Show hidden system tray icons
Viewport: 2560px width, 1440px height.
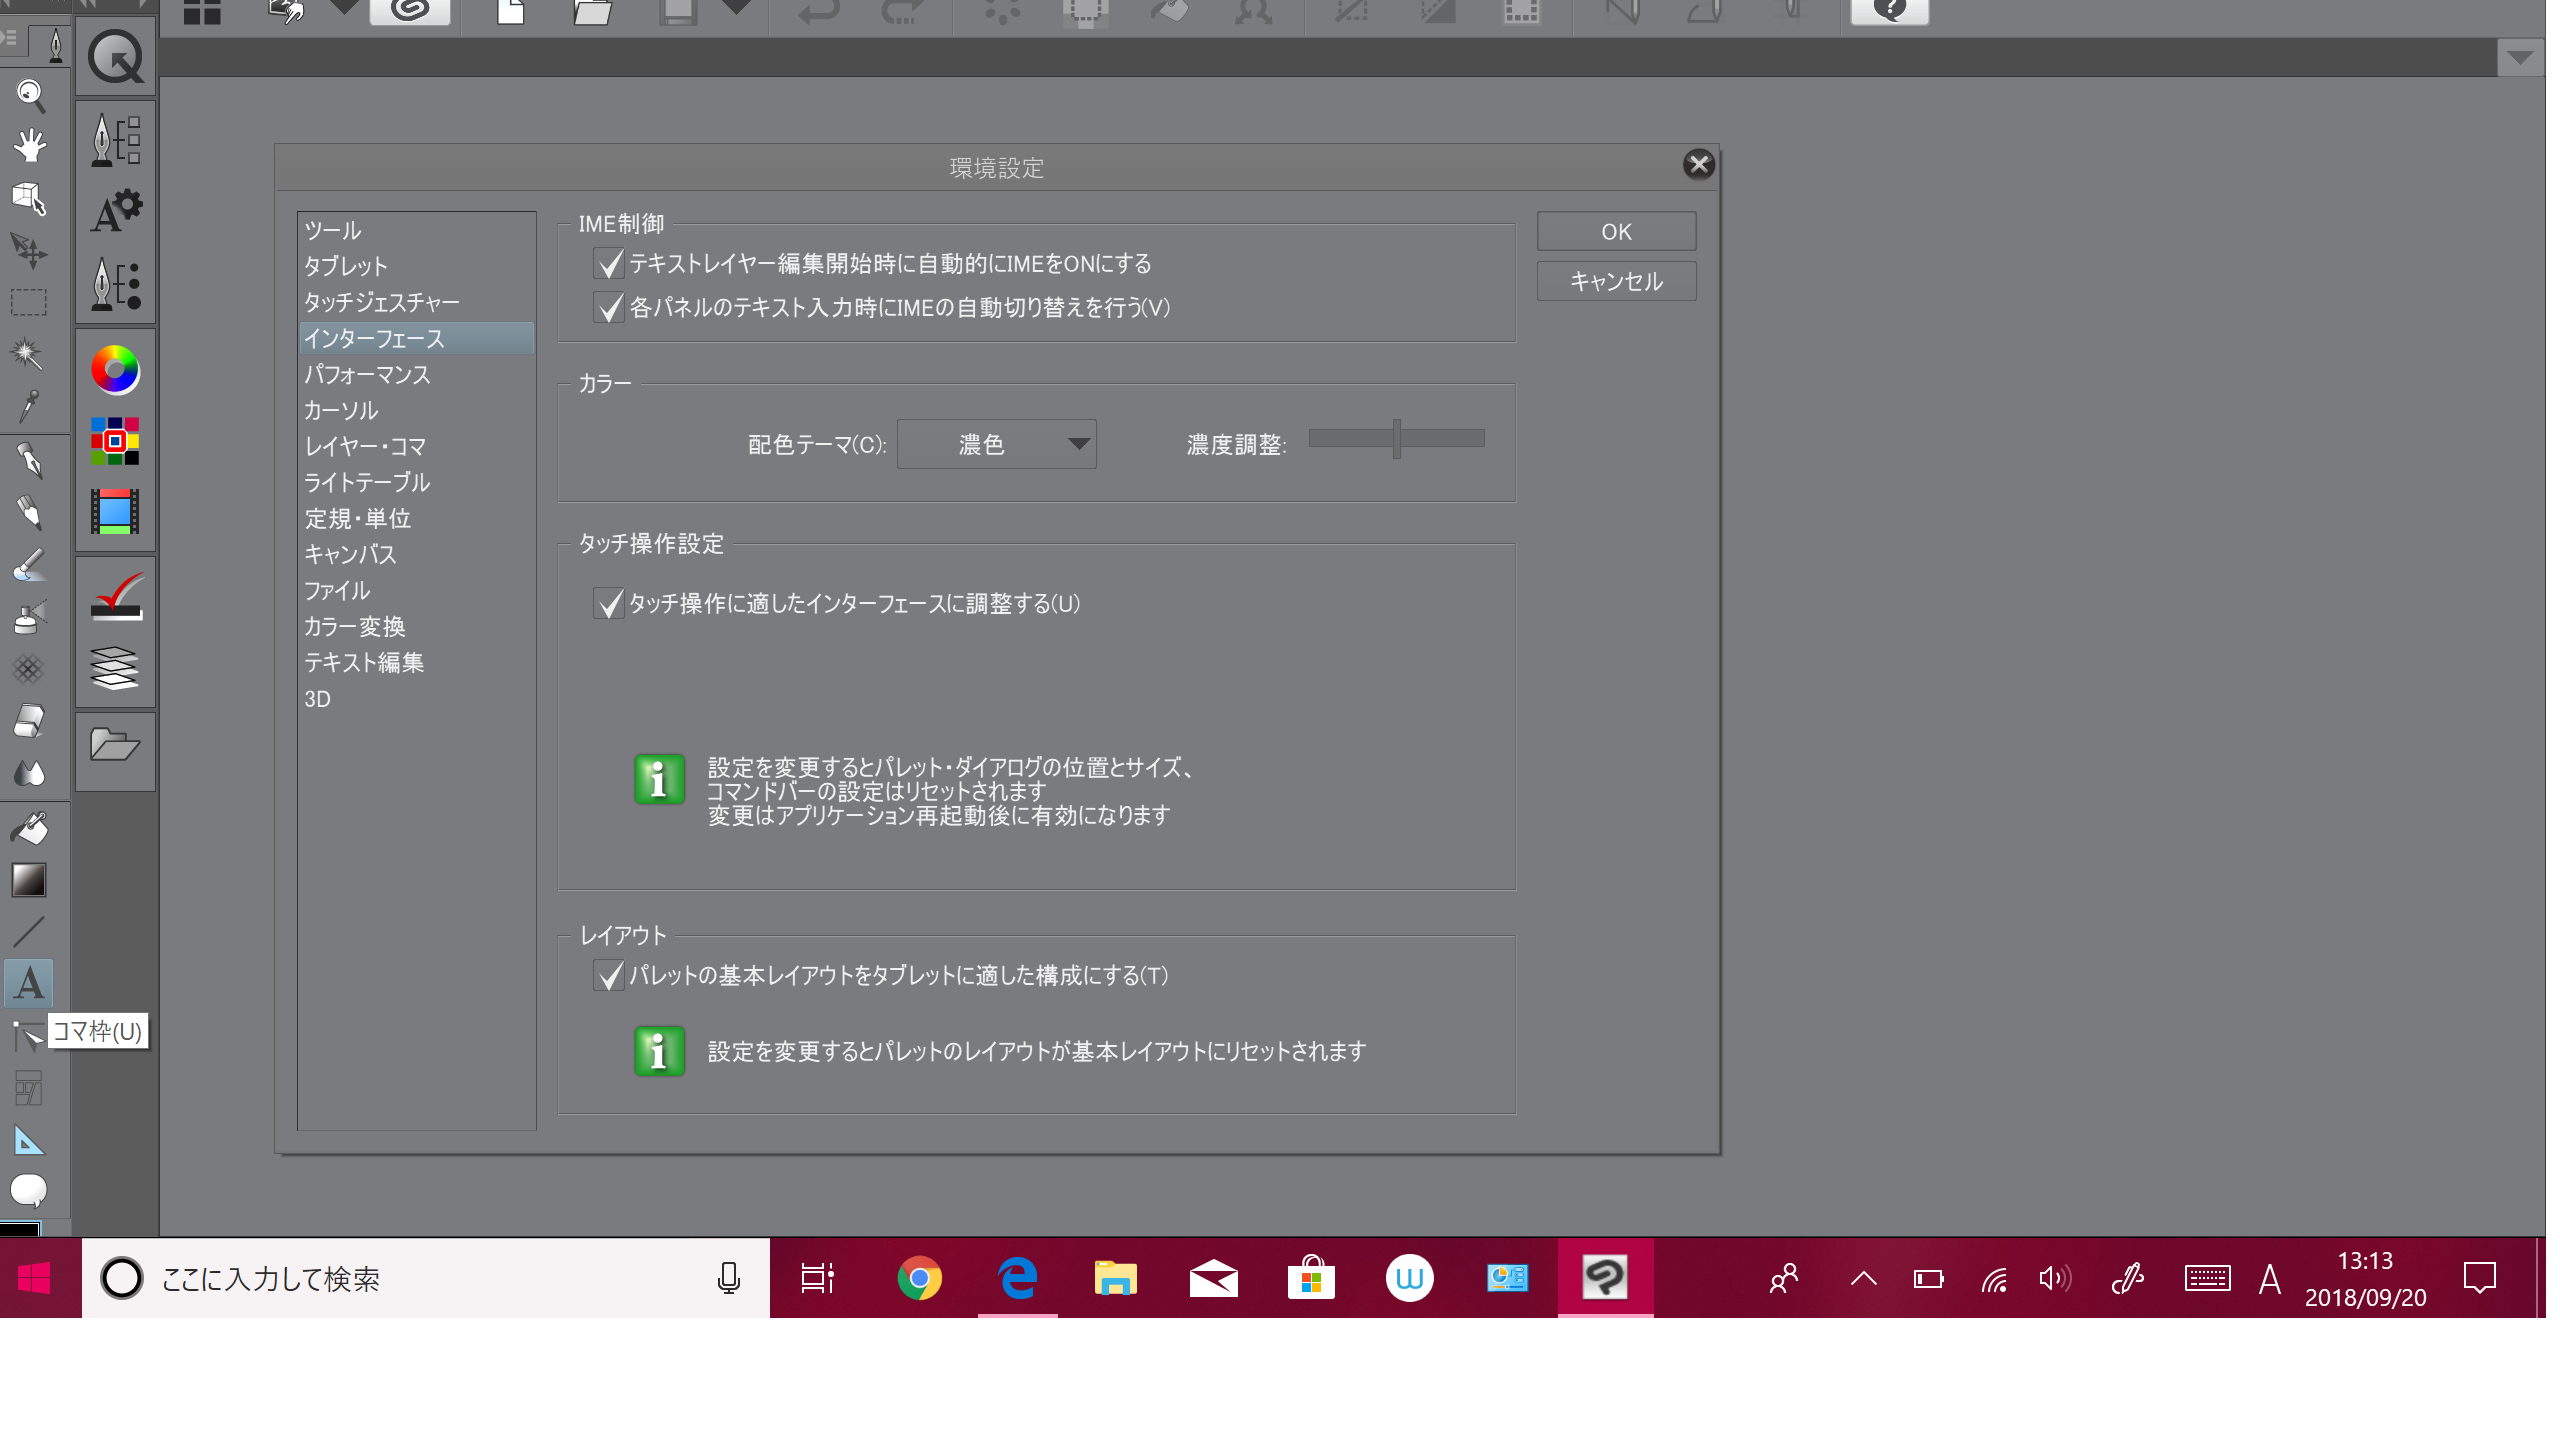tap(1863, 1278)
